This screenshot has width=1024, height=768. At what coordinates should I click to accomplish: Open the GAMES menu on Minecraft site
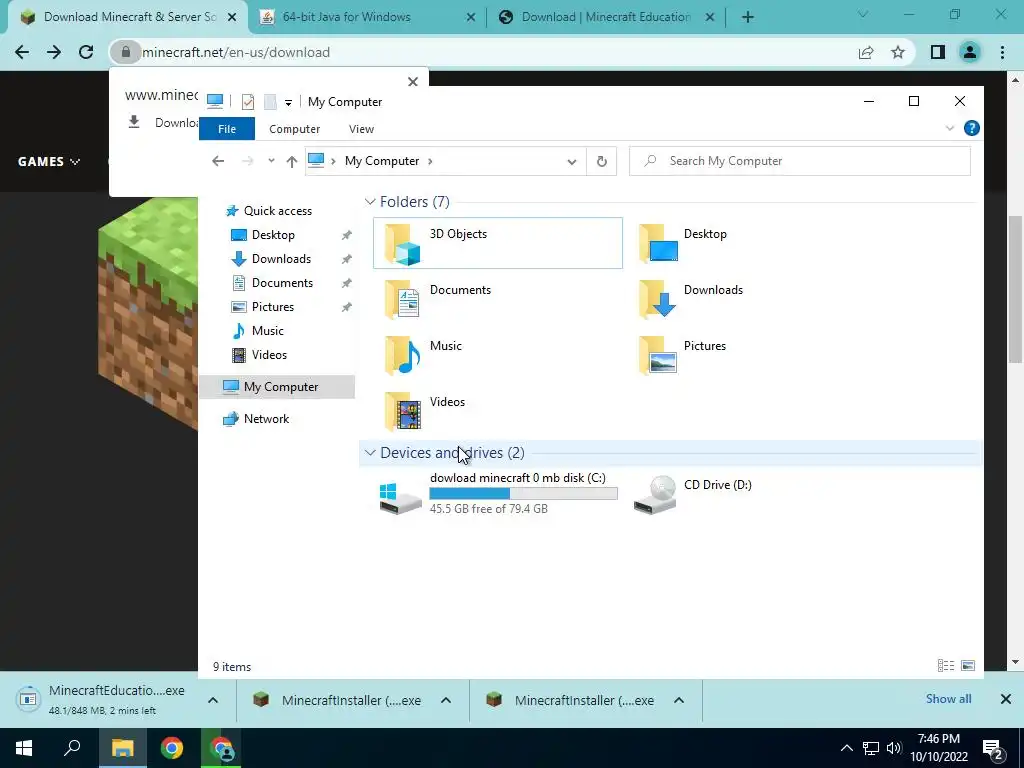[x=49, y=161]
